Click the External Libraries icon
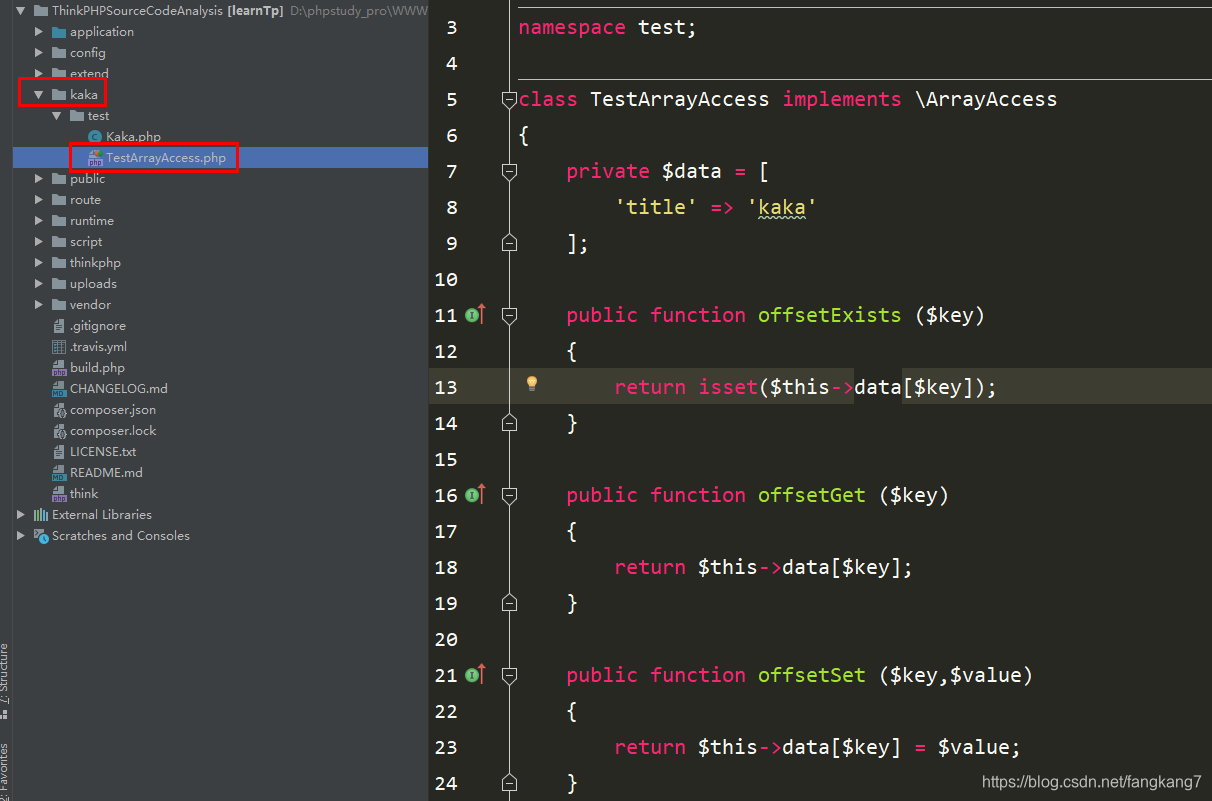Viewport: 1212px width, 801px height. pos(41,515)
